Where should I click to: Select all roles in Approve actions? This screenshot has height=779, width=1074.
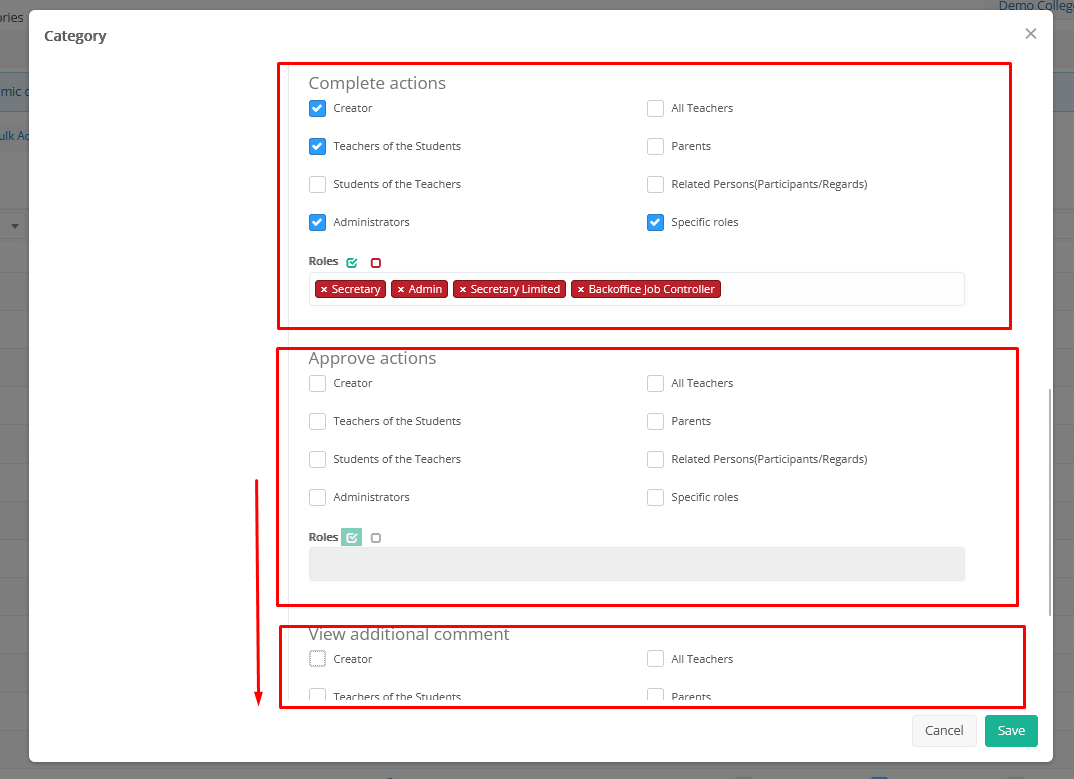[x=352, y=538]
